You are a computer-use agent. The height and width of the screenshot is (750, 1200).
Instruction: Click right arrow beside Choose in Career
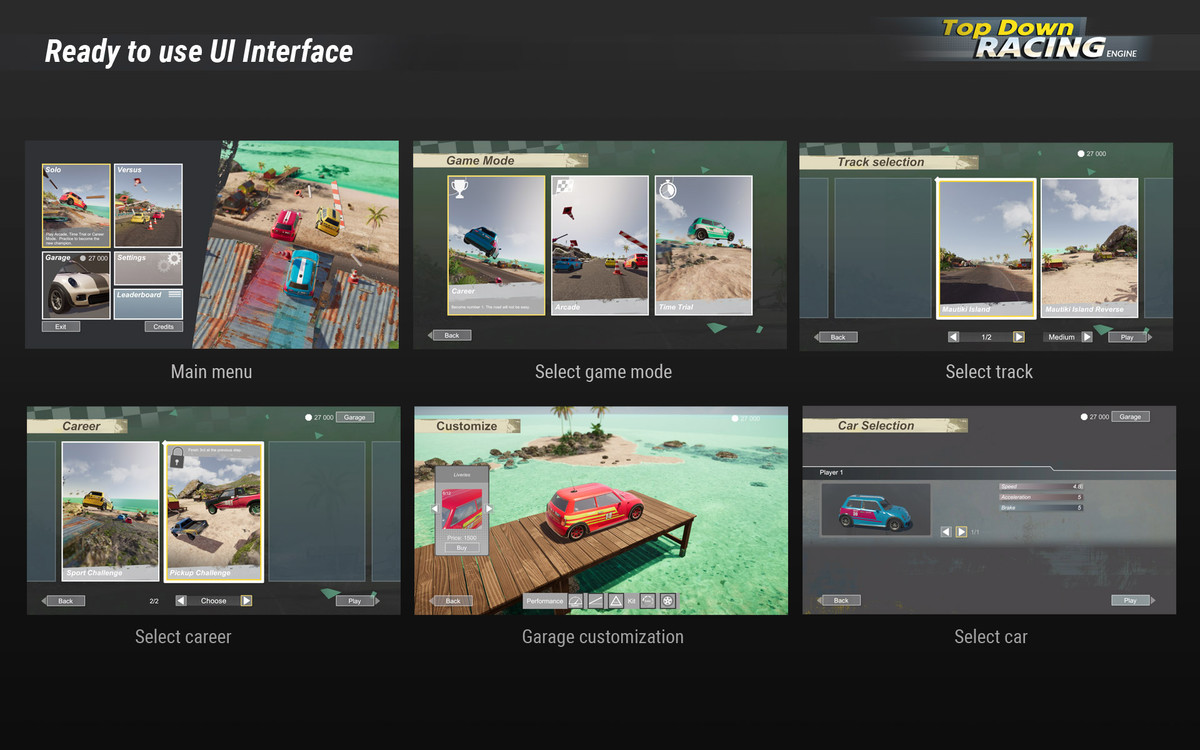(246, 601)
